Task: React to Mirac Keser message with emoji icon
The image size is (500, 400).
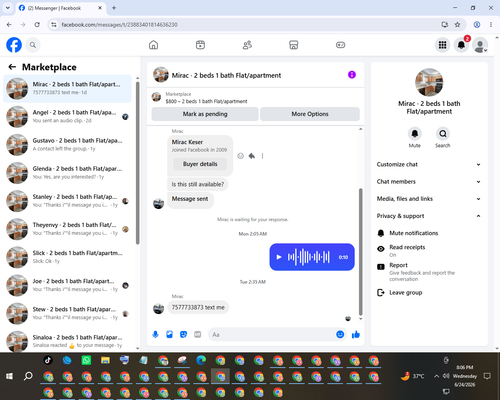Action: click(240, 156)
